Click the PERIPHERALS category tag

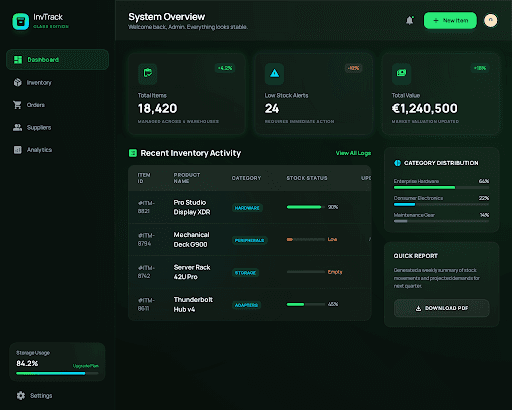pos(249,240)
